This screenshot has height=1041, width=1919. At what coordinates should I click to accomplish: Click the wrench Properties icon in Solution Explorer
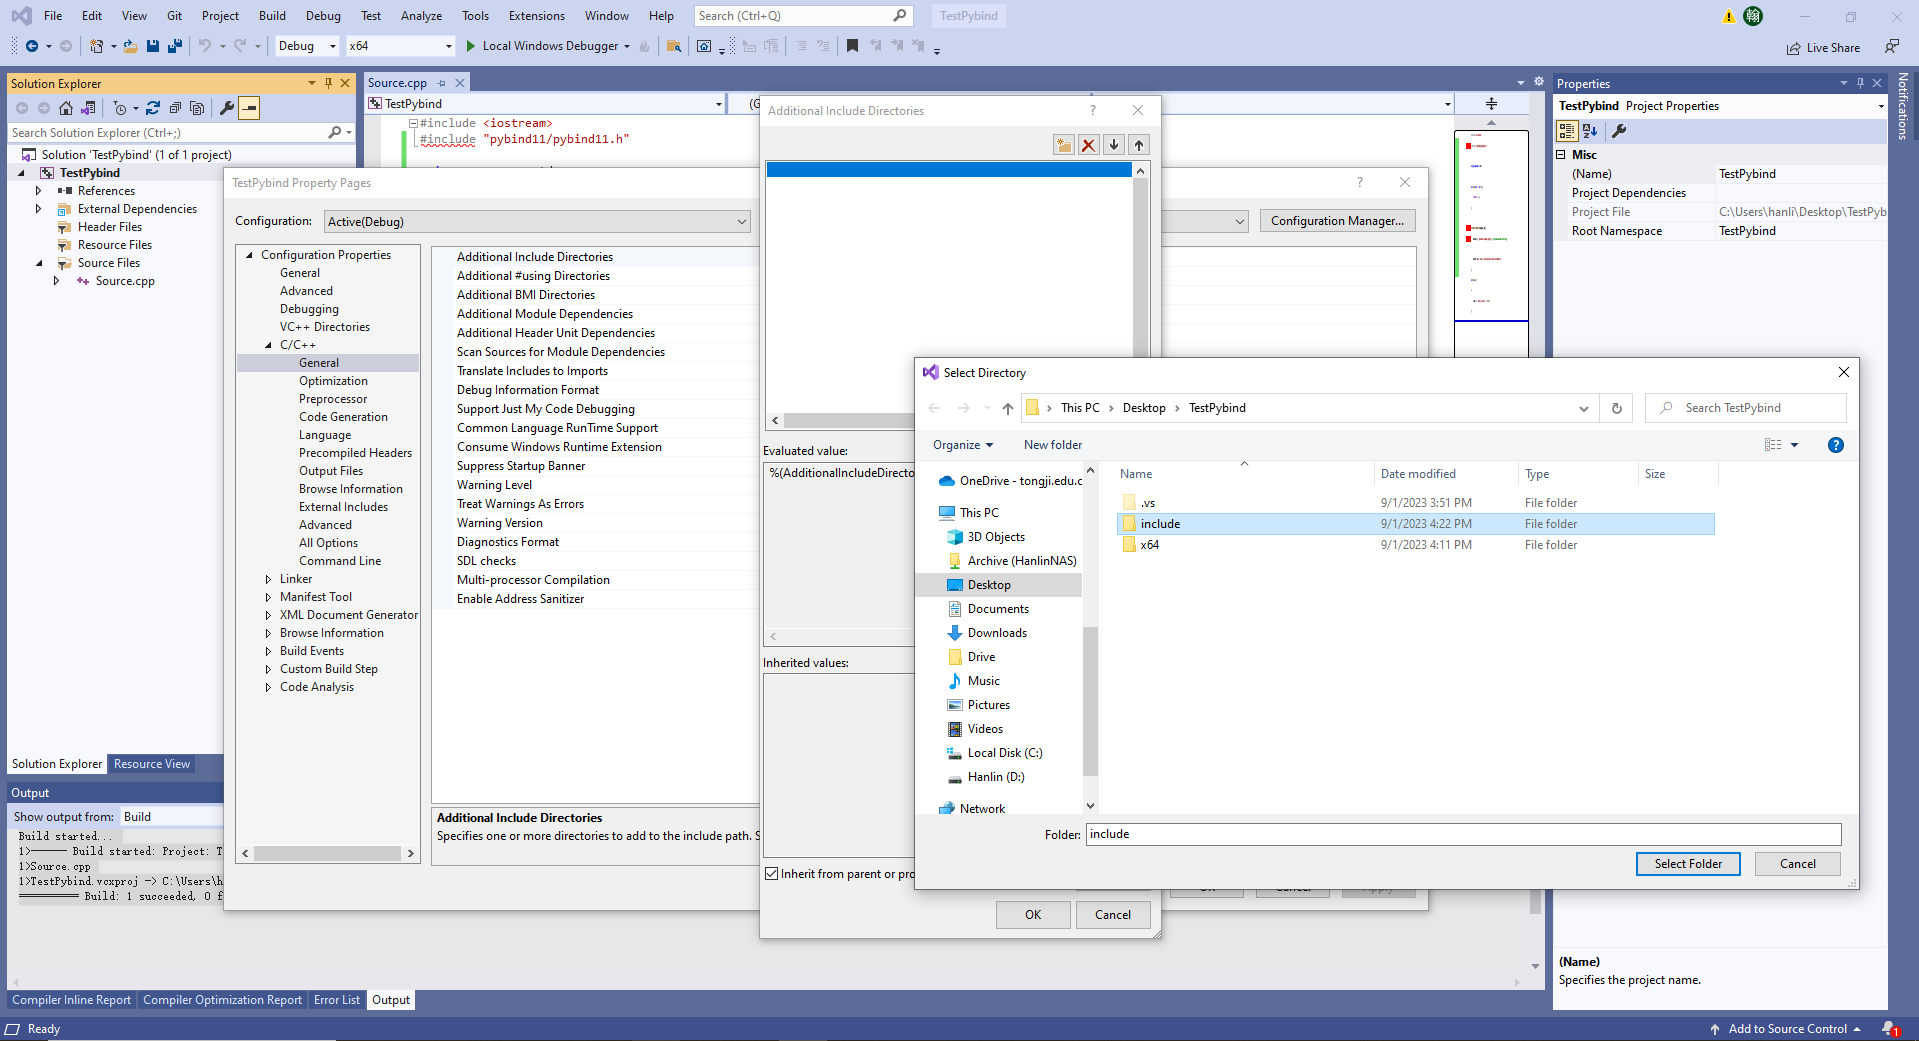pos(227,108)
